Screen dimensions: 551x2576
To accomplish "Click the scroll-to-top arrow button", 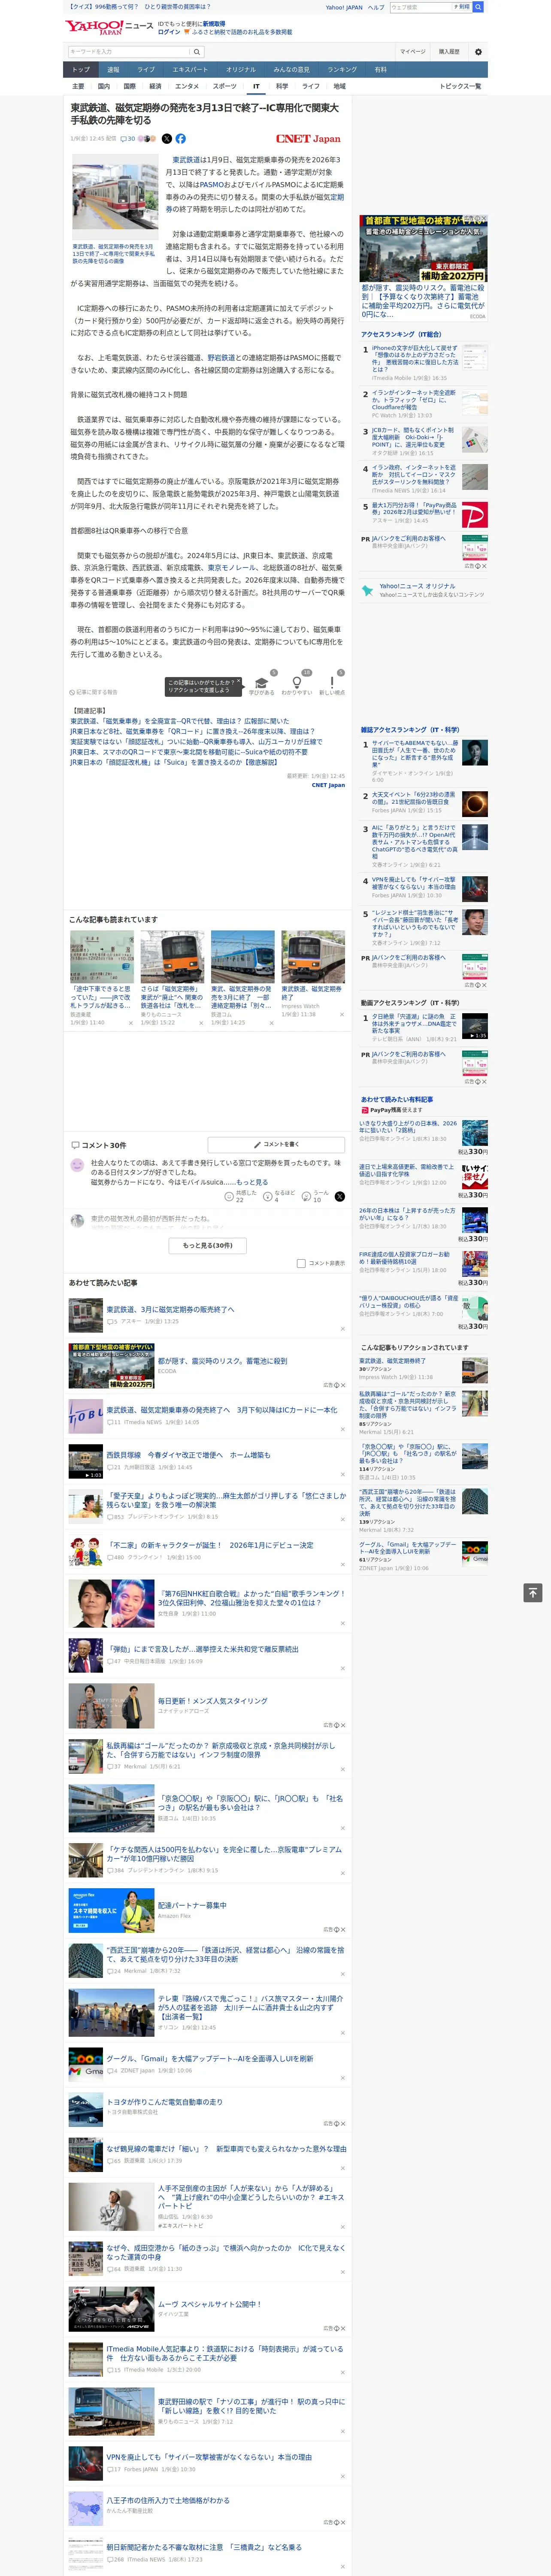I will click(533, 1592).
